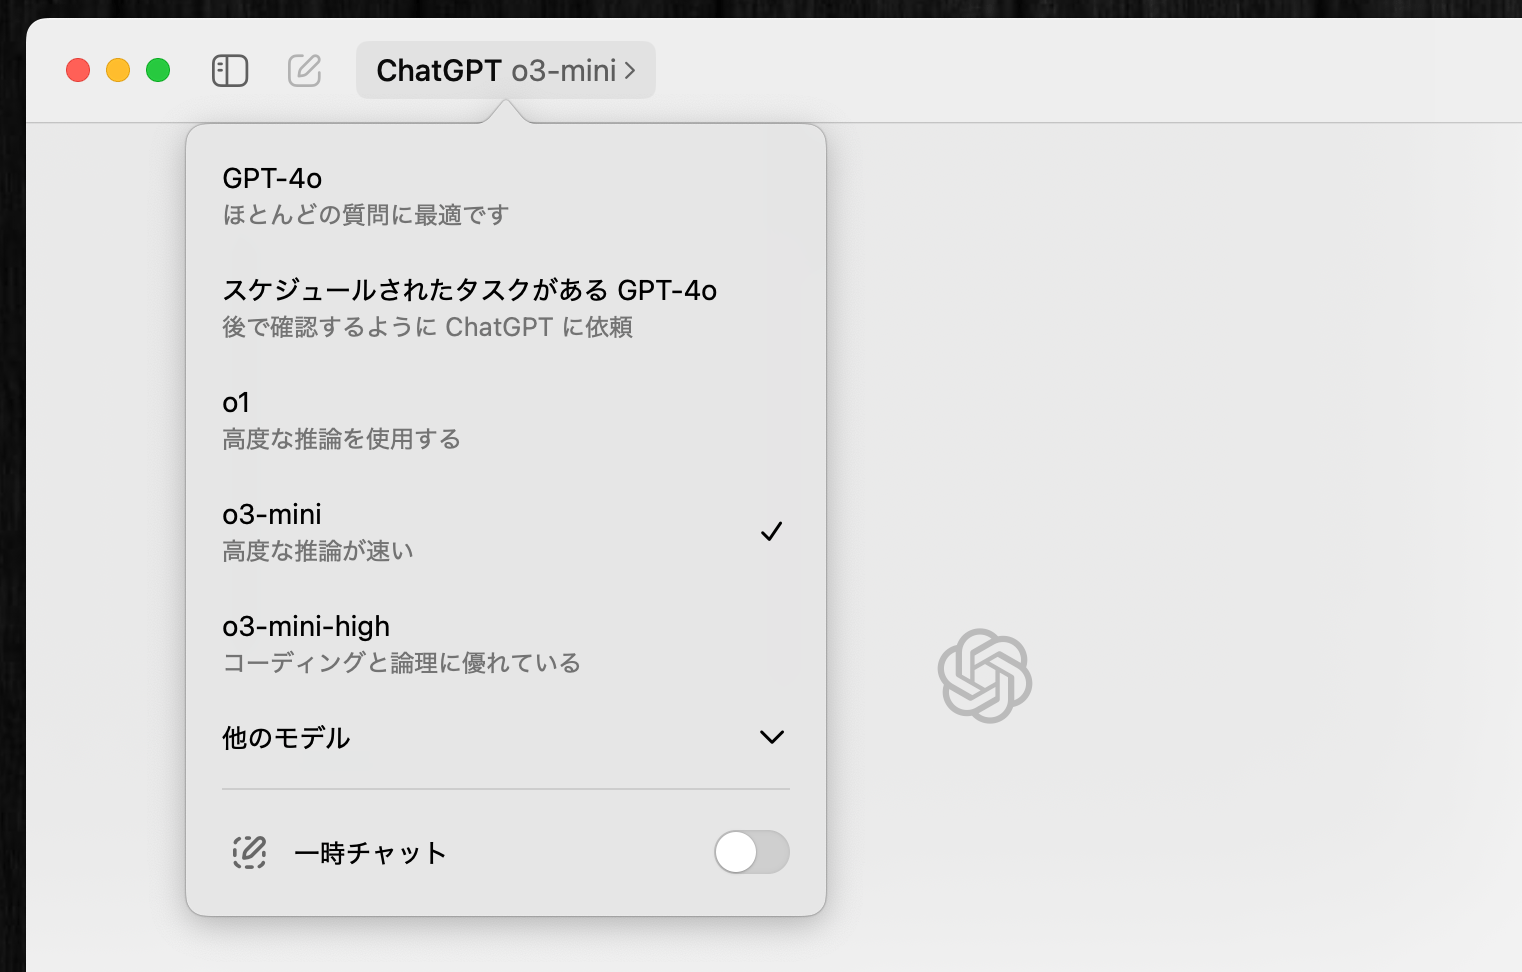The image size is (1522, 972).
Task: Maximize the window with the green button
Action: coord(158,71)
